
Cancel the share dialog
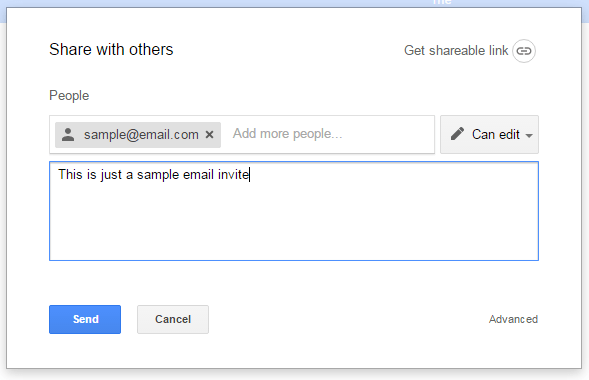coord(173,319)
